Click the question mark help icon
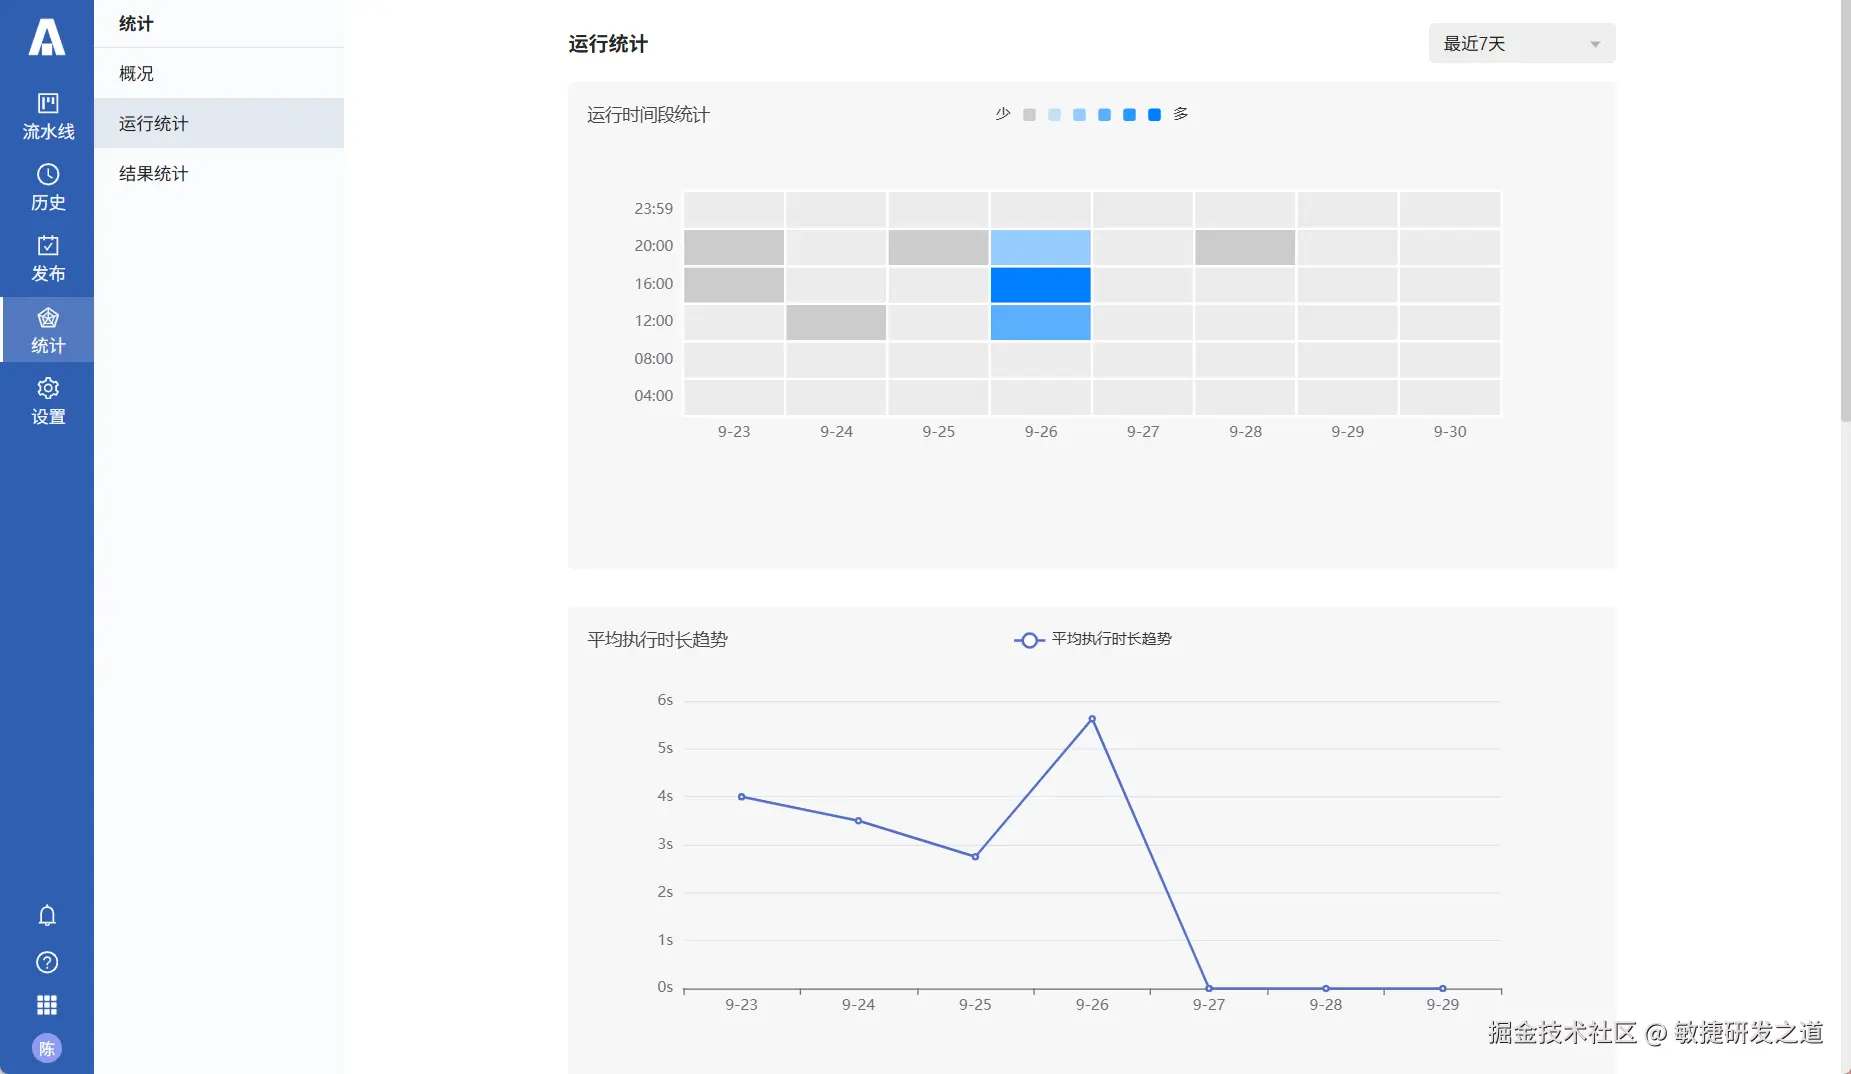 [47, 962]
